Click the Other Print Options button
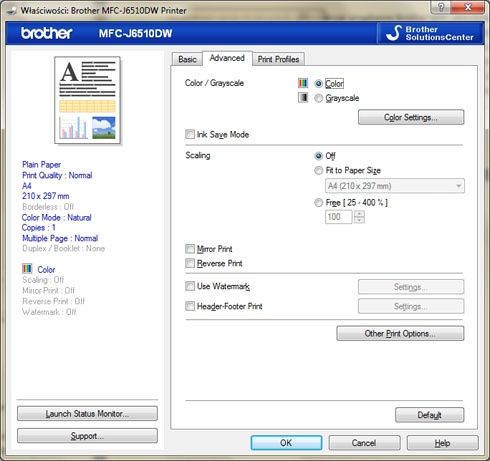Image resolution: width=490 pixels, height=461 pixels. click(x=400, y=333)
